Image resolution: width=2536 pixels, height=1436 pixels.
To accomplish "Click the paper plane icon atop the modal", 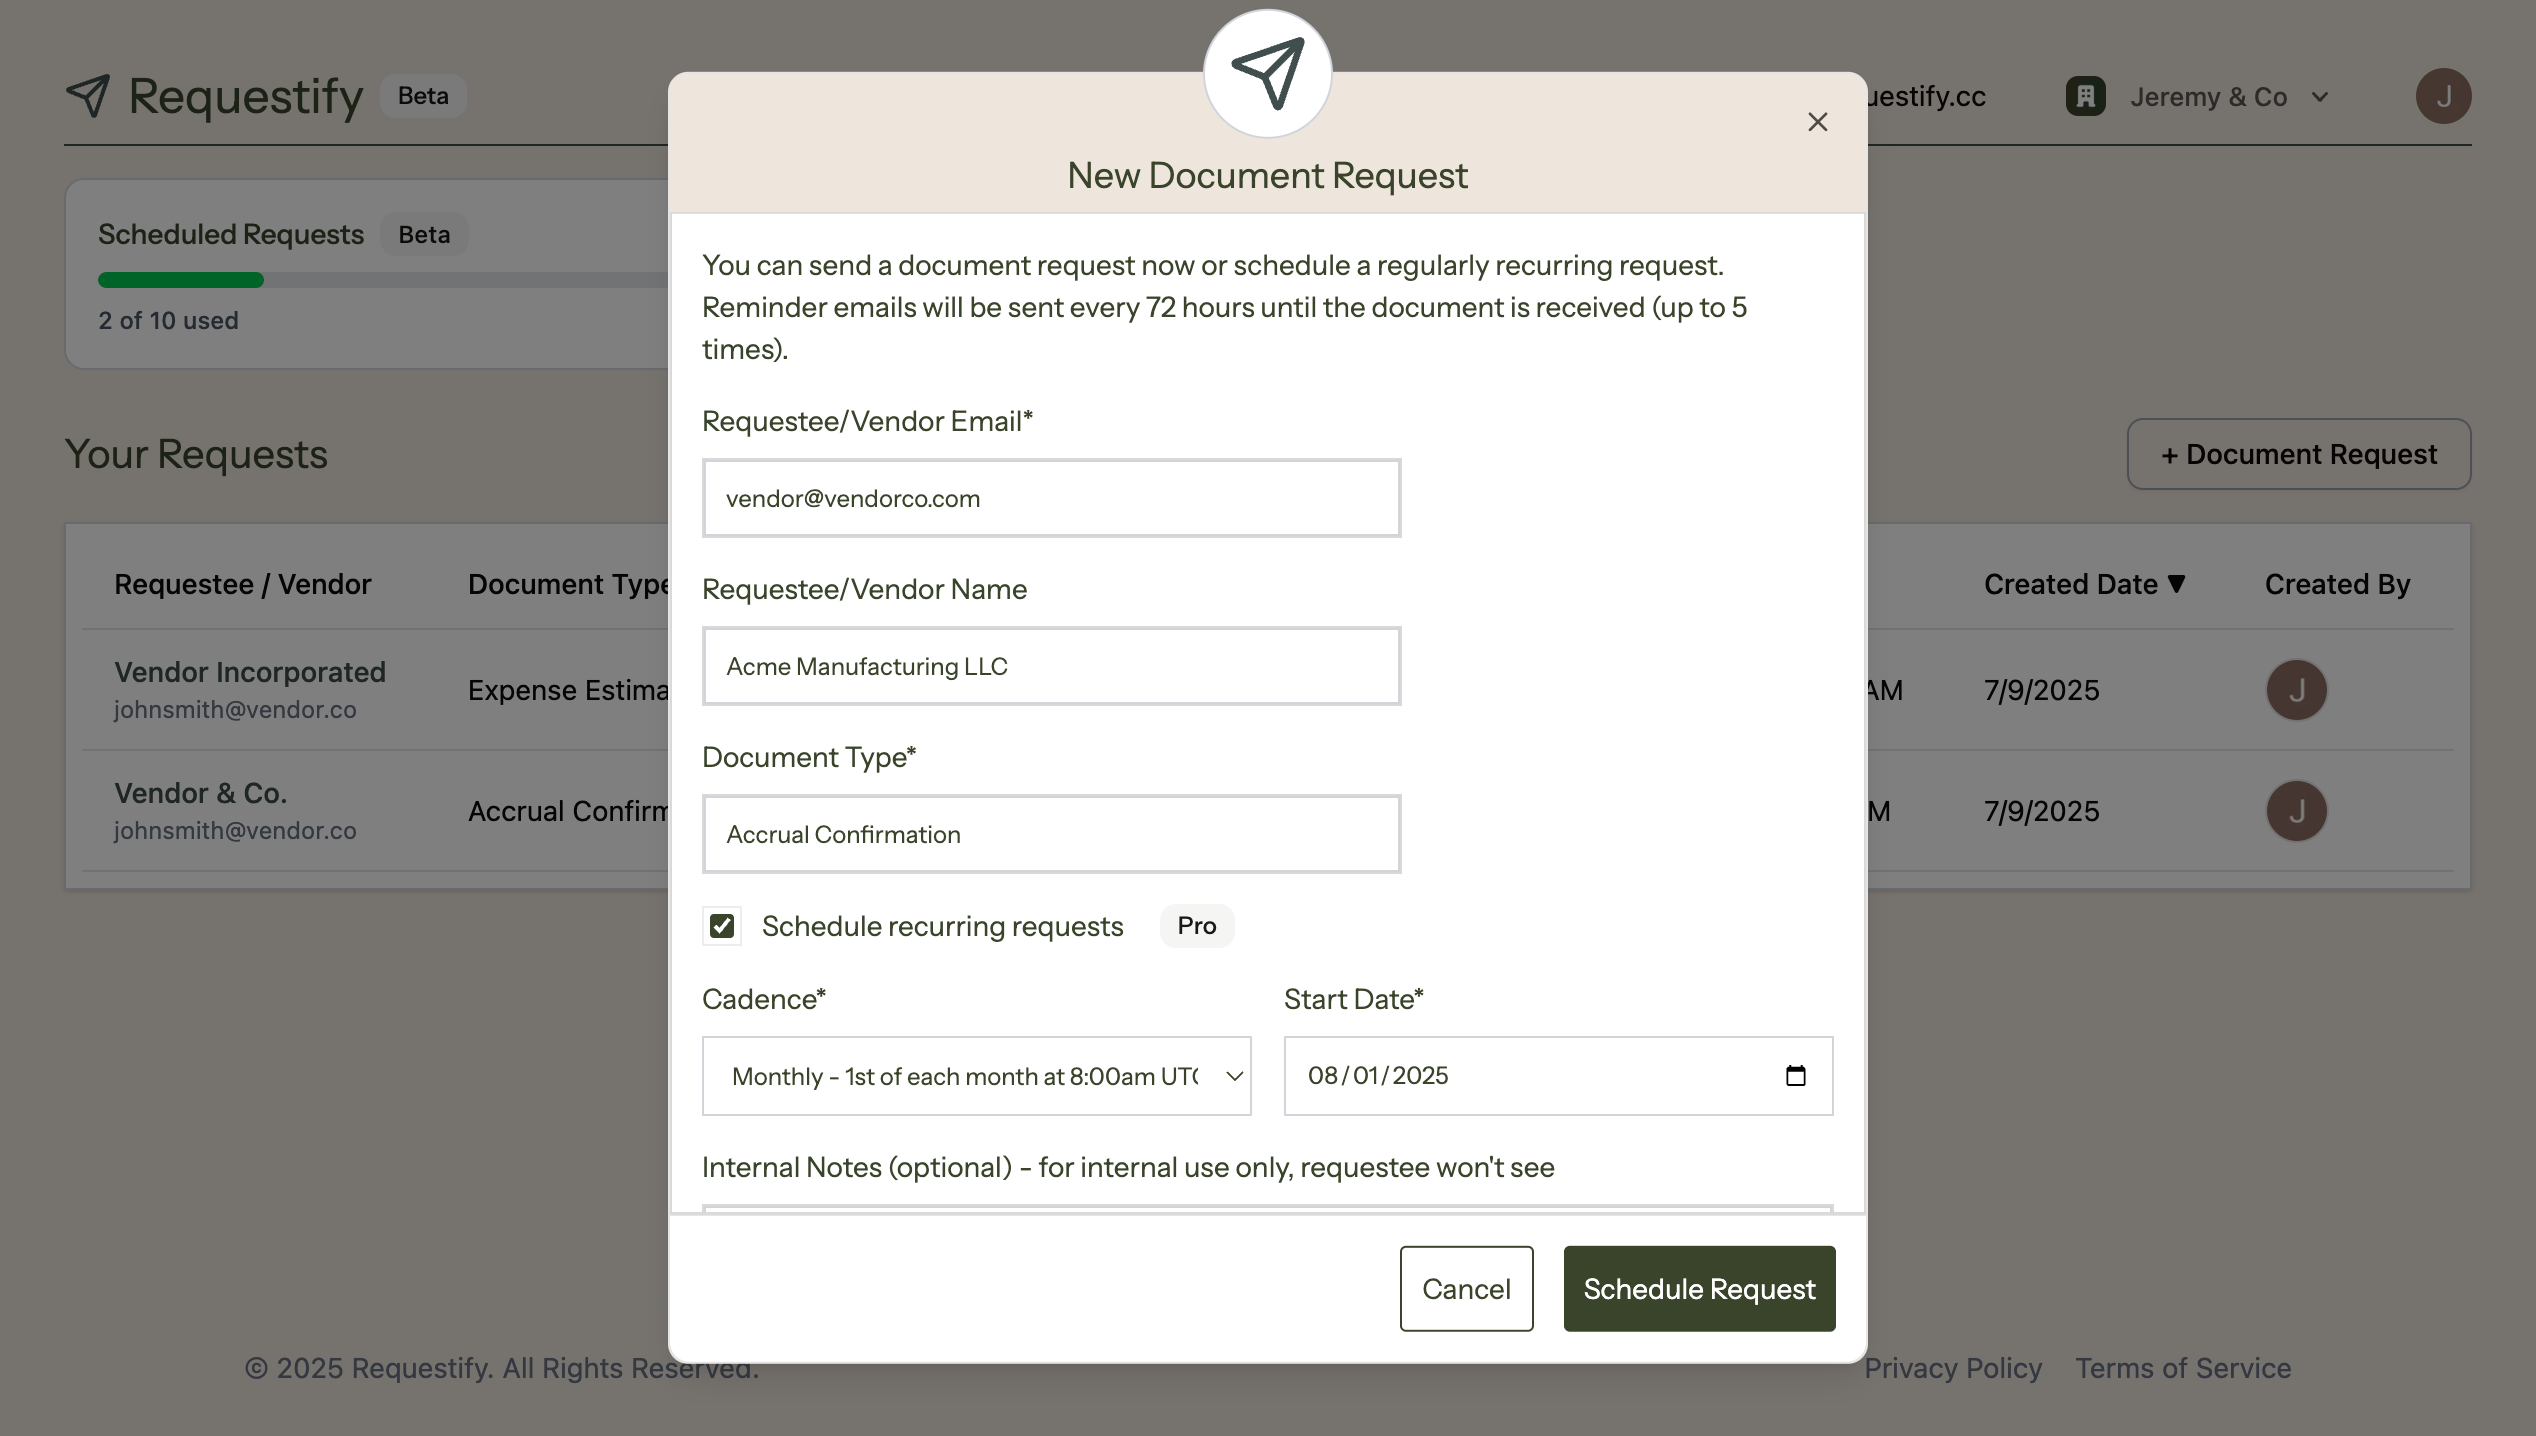I will point(1267,74).
